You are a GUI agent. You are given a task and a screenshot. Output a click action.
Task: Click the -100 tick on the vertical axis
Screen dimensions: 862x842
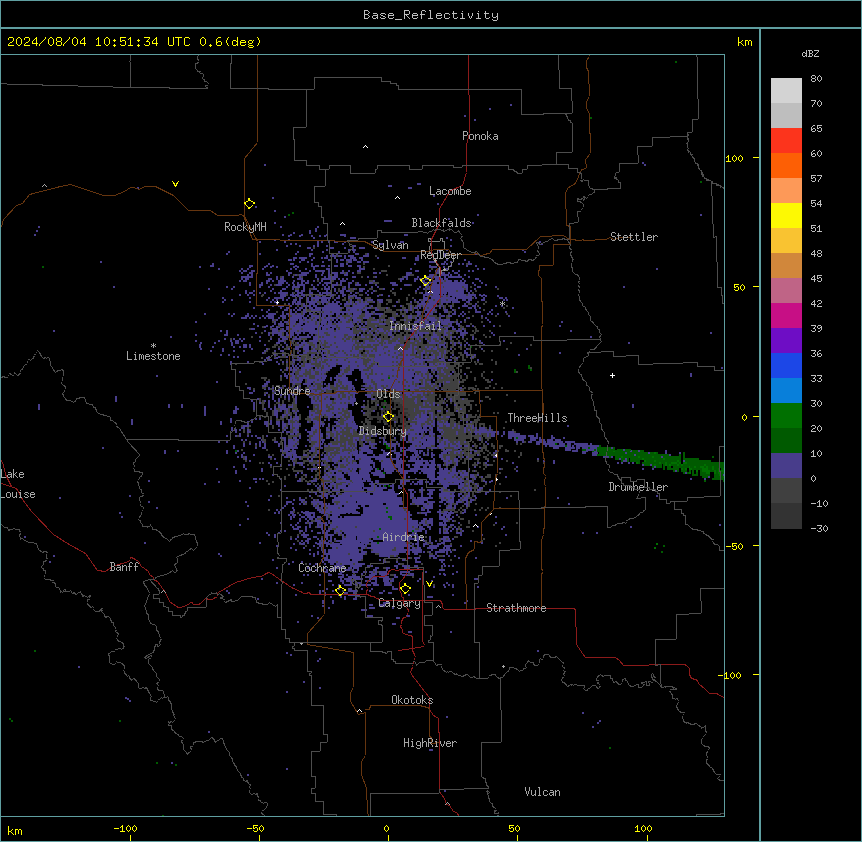tap(731, 675)
